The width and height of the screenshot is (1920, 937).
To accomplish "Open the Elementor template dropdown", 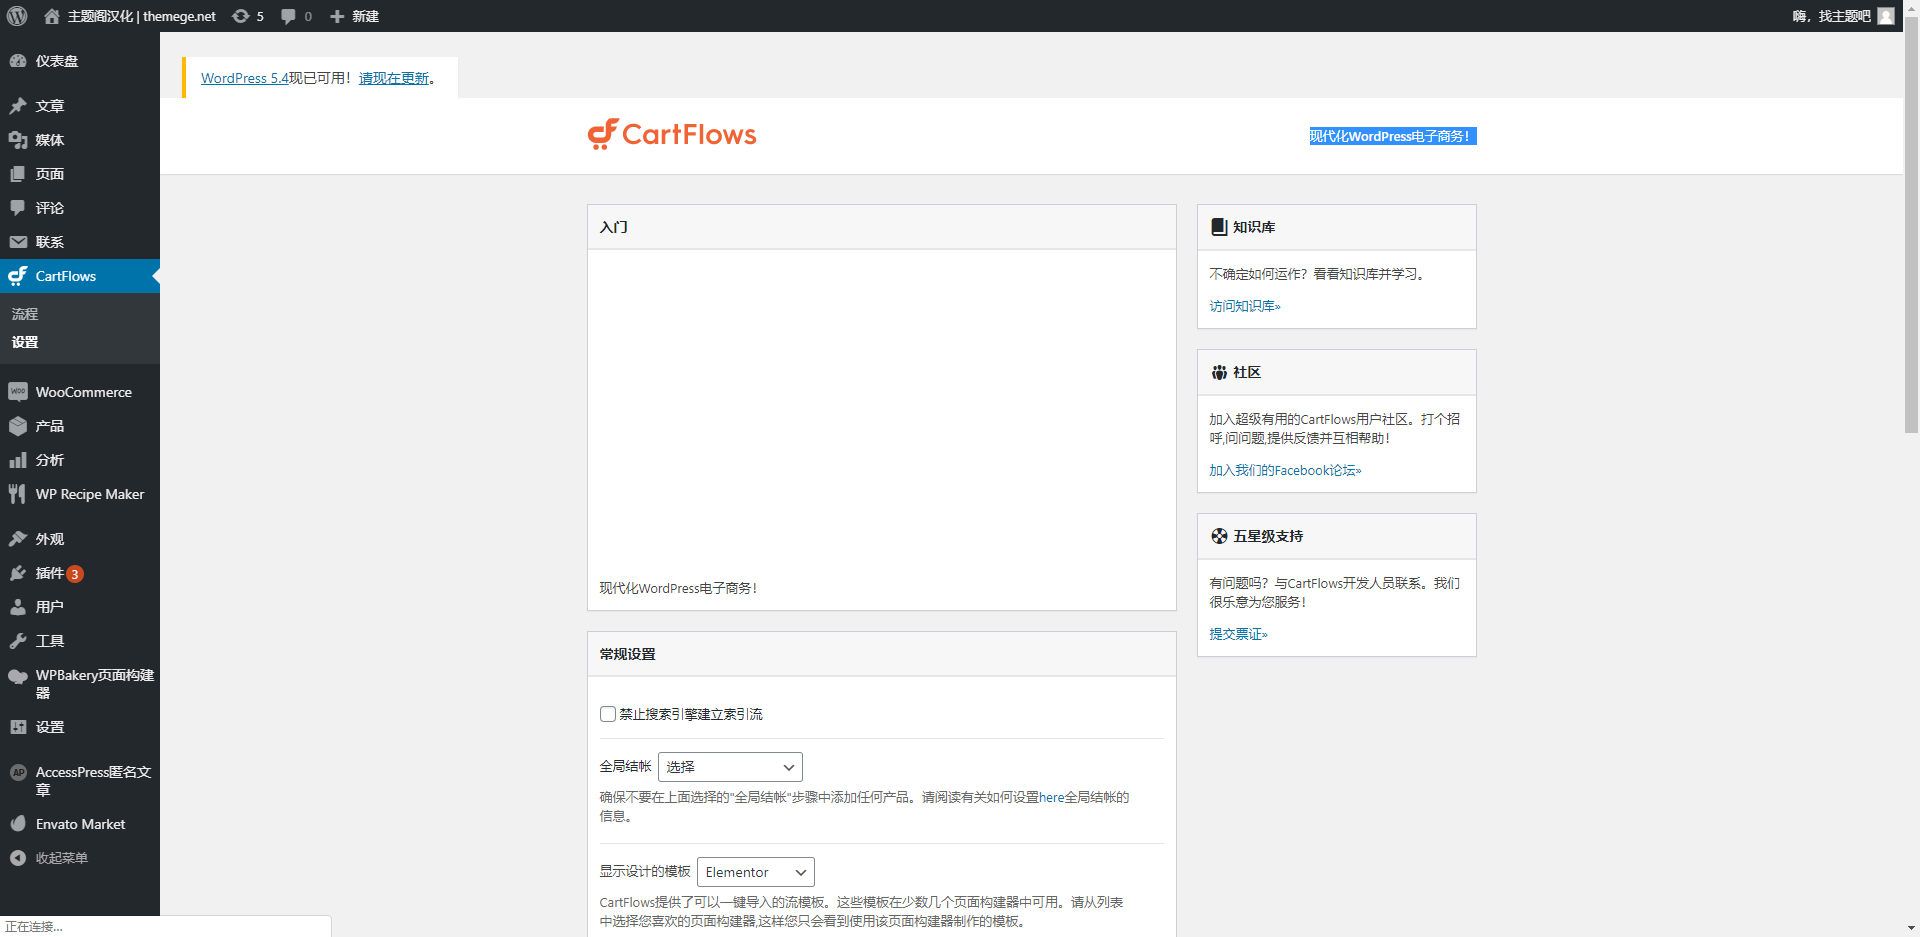I will pyautogui.click(x=756, y=872).
